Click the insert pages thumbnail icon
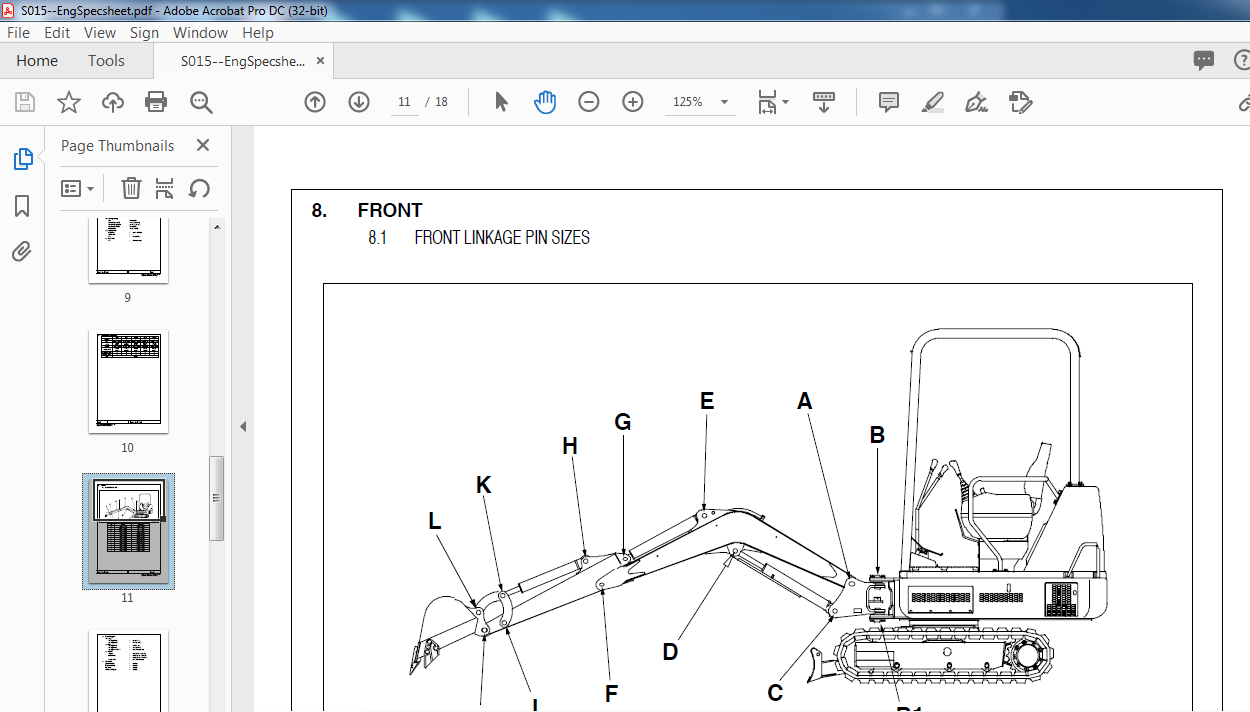This screenshot has height=712, width=1250. tap(165, 188)
